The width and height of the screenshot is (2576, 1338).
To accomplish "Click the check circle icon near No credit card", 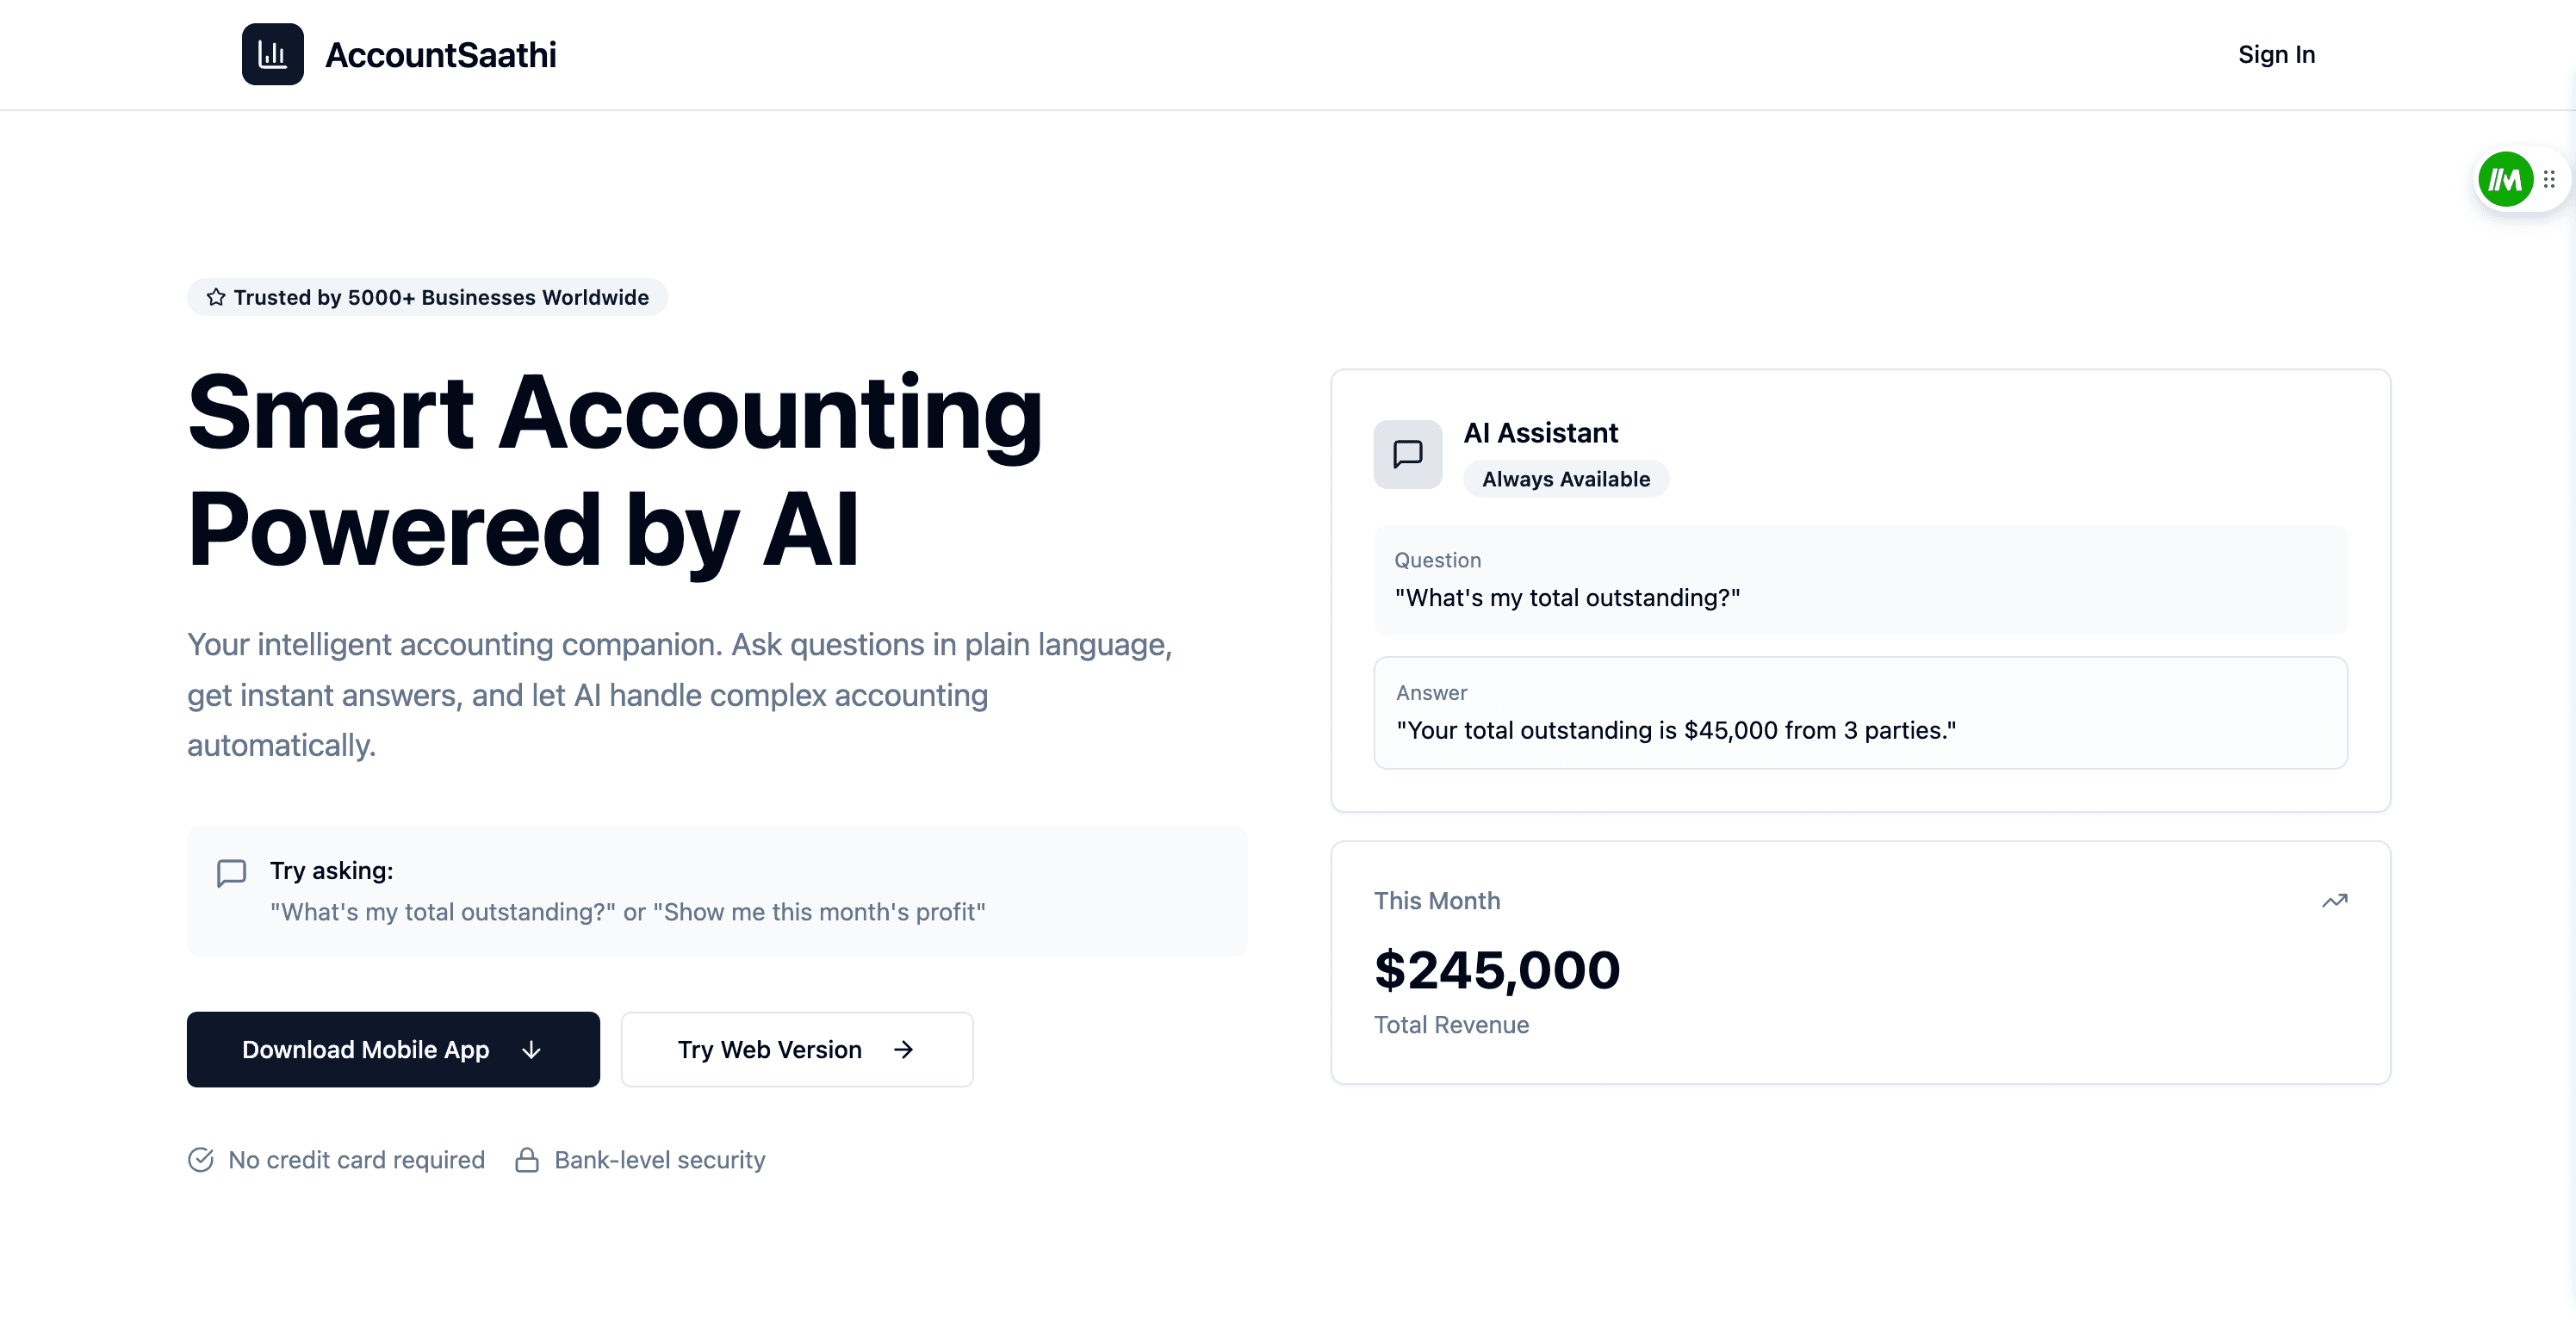I will click(201, 1159).
